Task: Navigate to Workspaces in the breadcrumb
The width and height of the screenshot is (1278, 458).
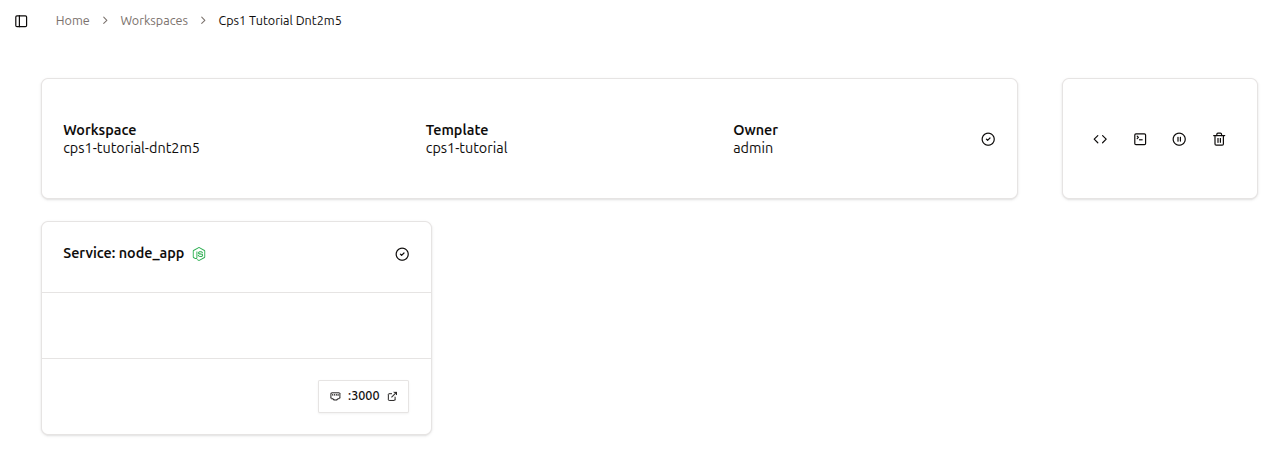Action: [x=154, y=21]
